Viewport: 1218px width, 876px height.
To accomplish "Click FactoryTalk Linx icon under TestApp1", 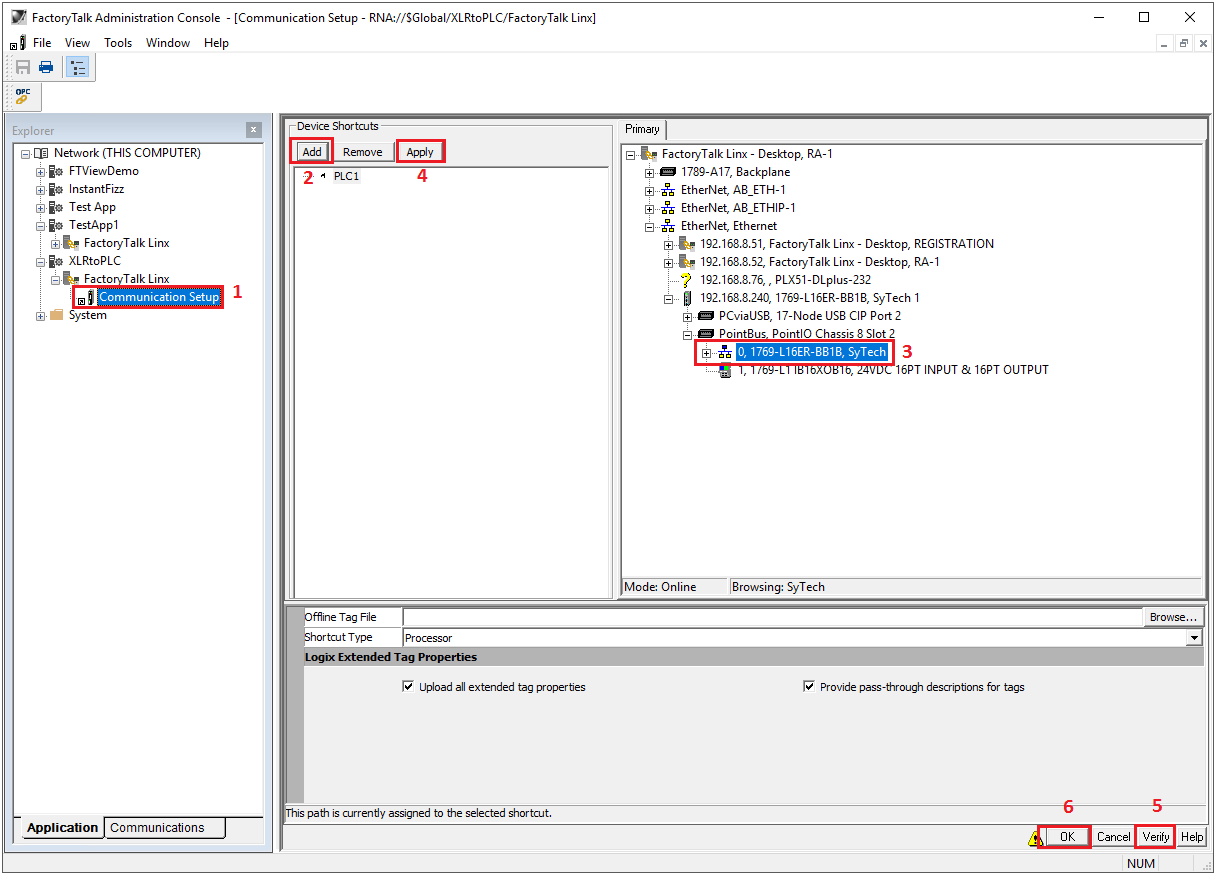I will point(72,243).
